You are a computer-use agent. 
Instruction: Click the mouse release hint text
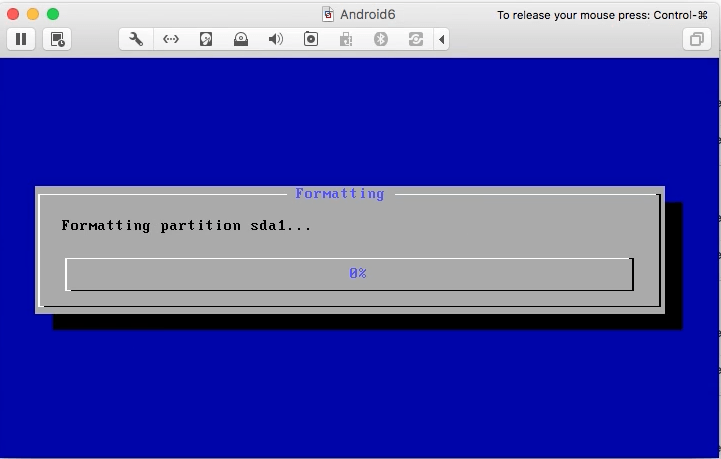(602, 15)
